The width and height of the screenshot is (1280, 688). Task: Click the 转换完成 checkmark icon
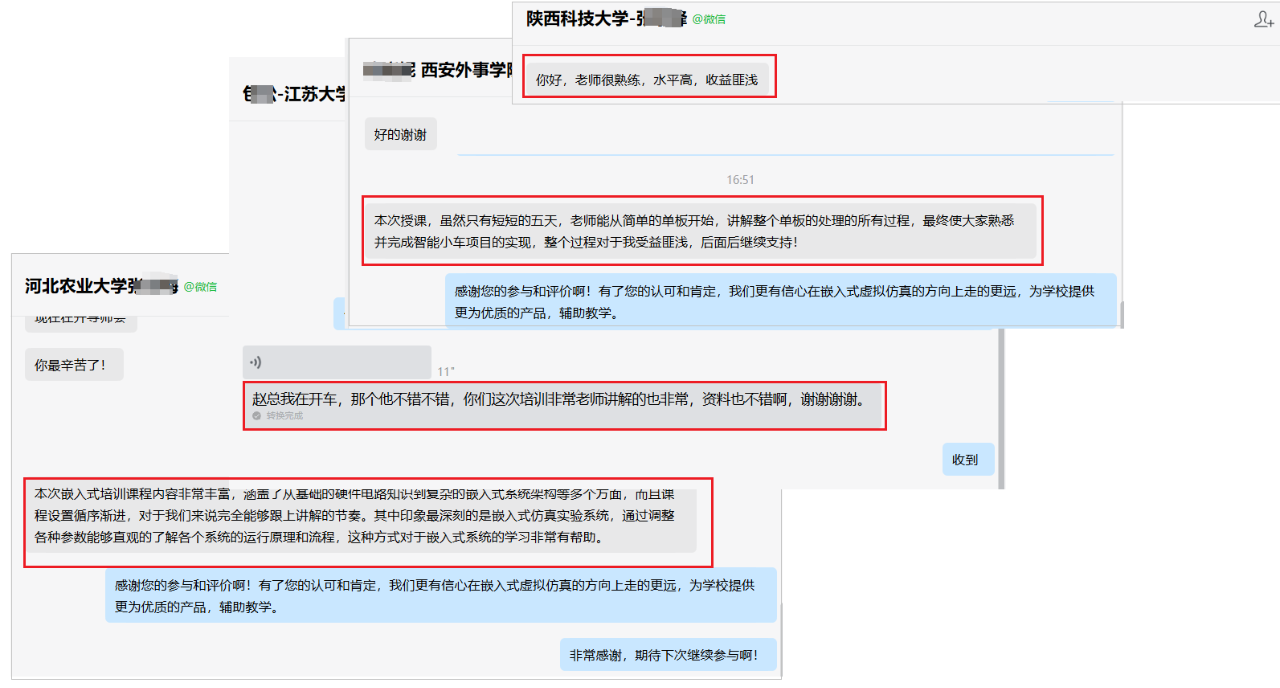257,415
